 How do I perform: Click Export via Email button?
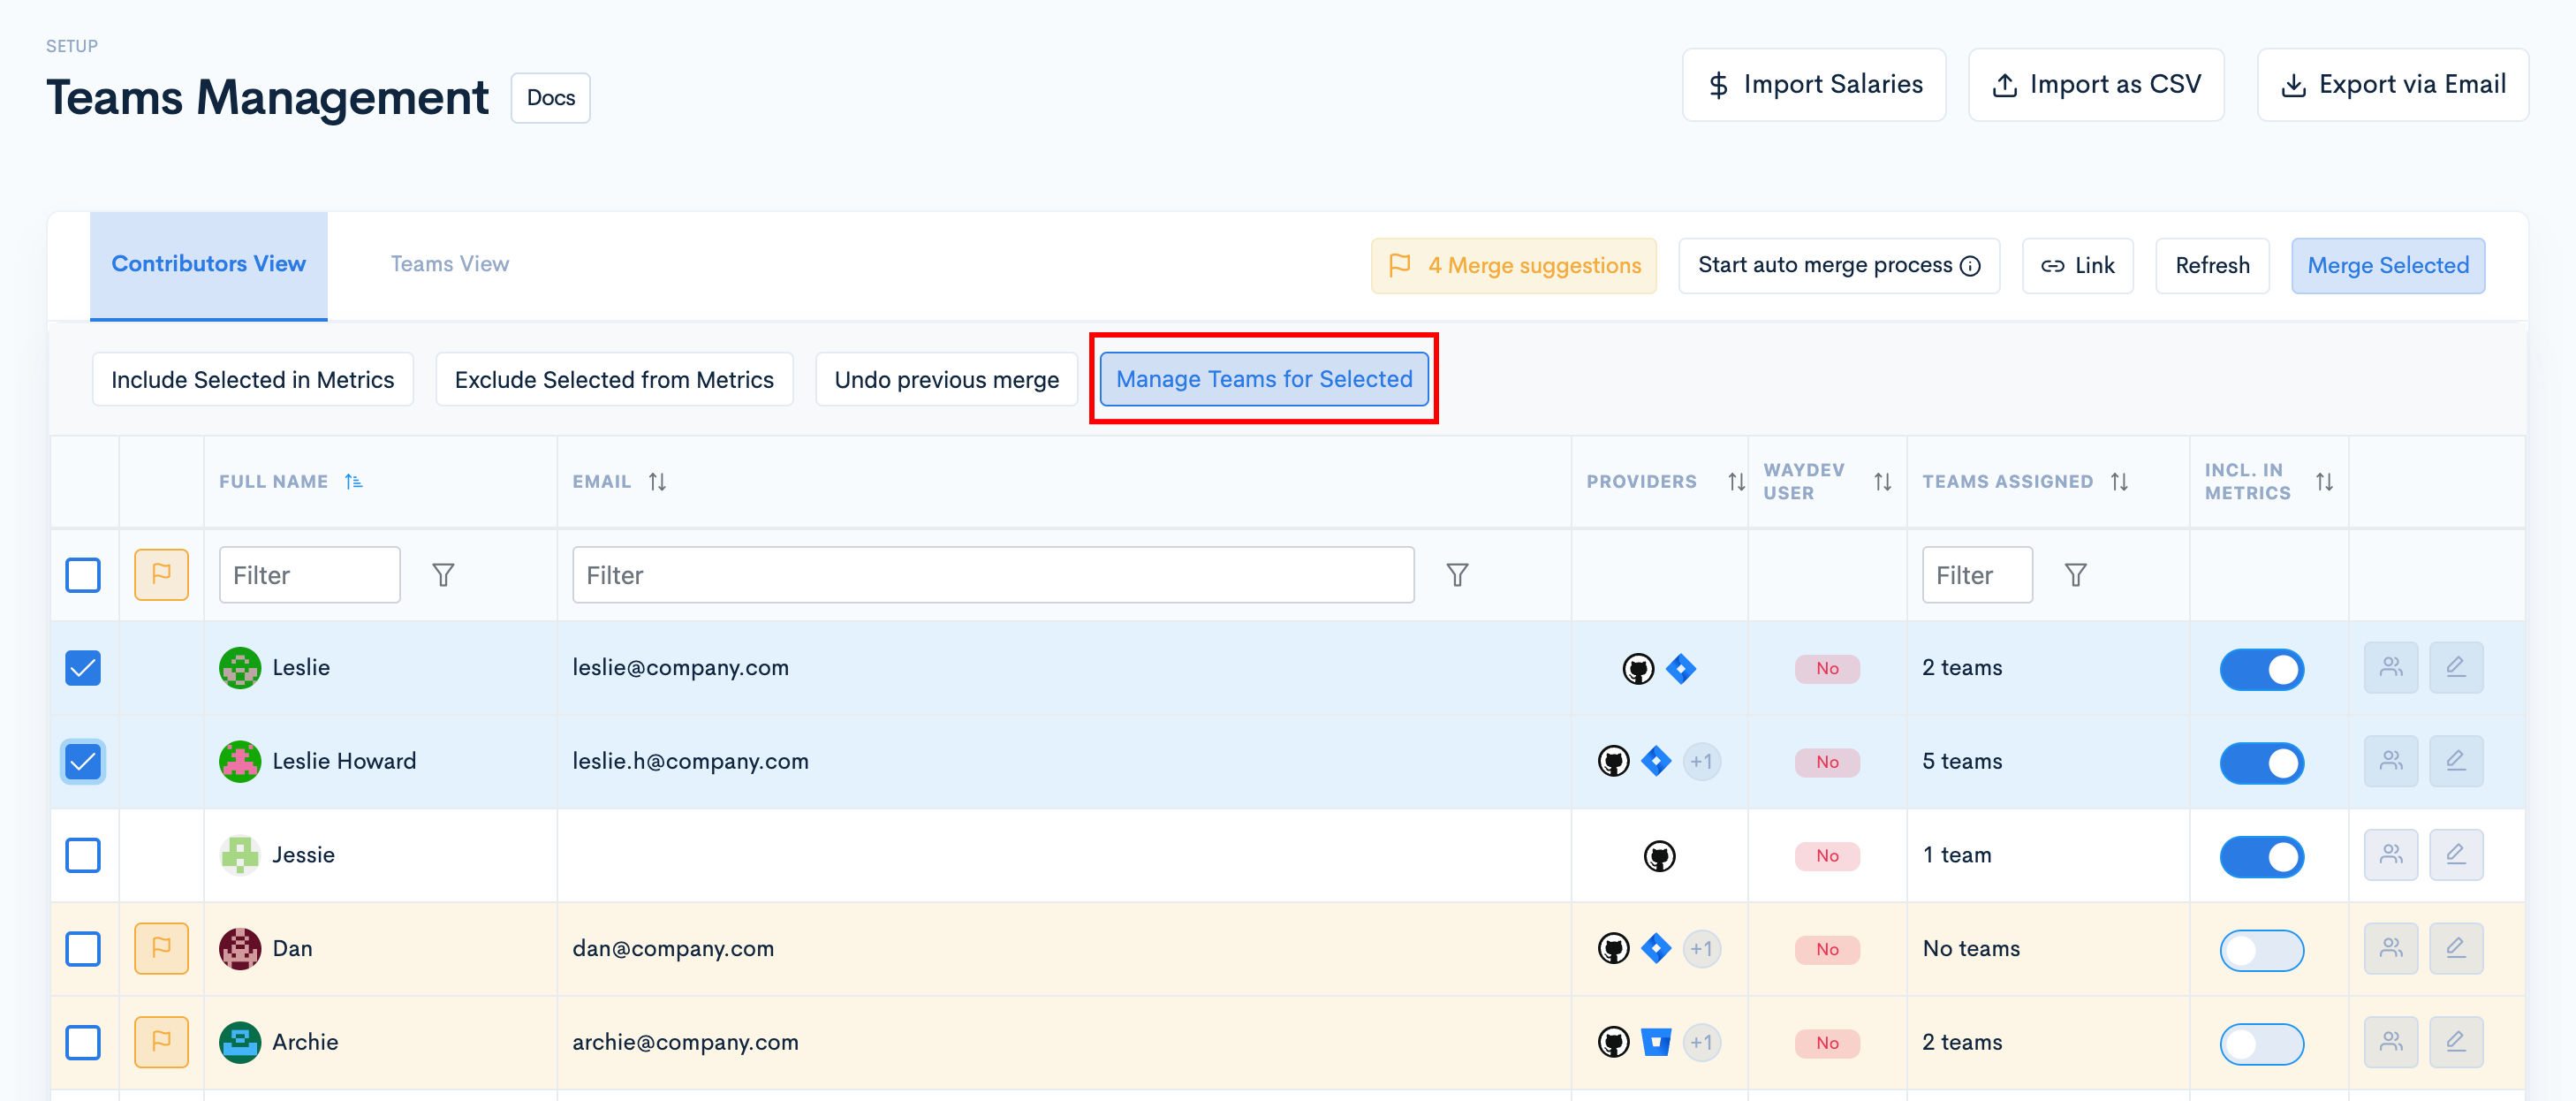(2392, 85)
